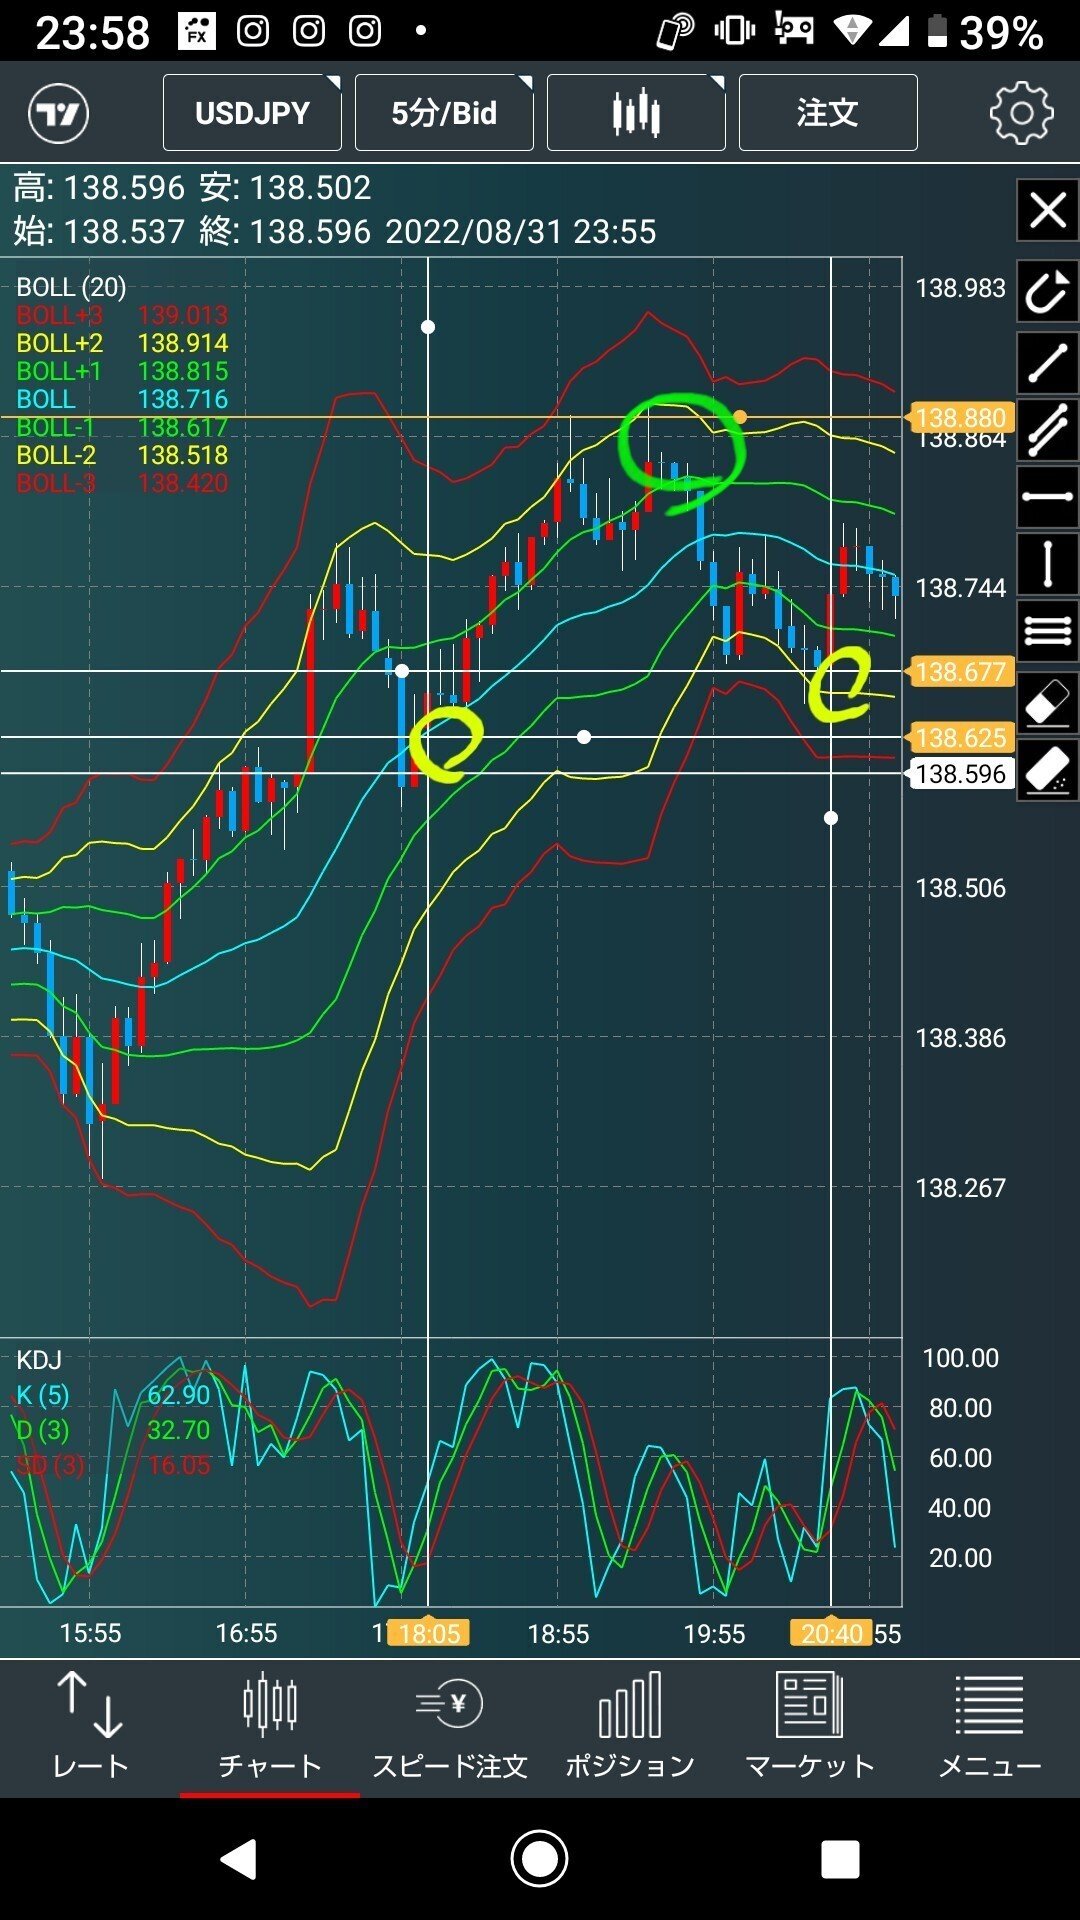1080x1920 pixels.
Task: Open the 5分/Bid timeframe dropdown
Action: [444, 113]
